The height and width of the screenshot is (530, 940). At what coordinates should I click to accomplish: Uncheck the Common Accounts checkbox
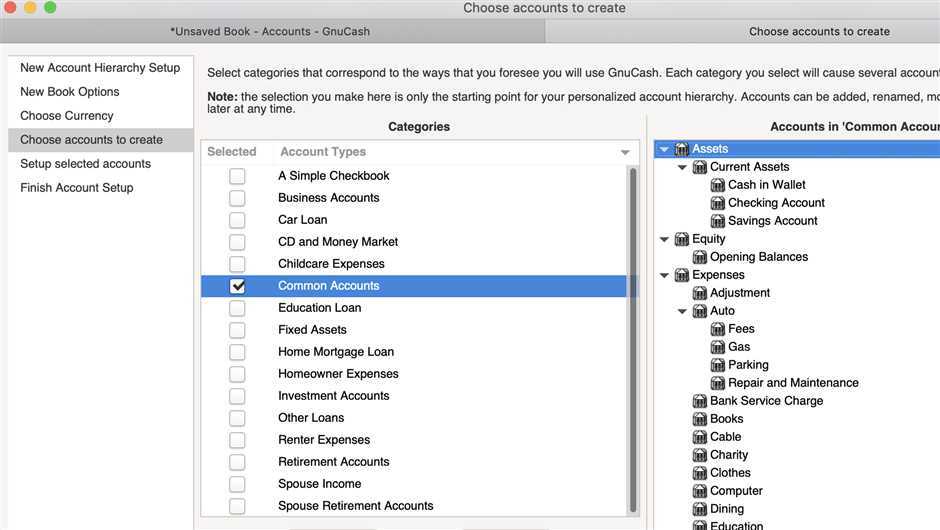pyautogui.click(x=237, y=286)
